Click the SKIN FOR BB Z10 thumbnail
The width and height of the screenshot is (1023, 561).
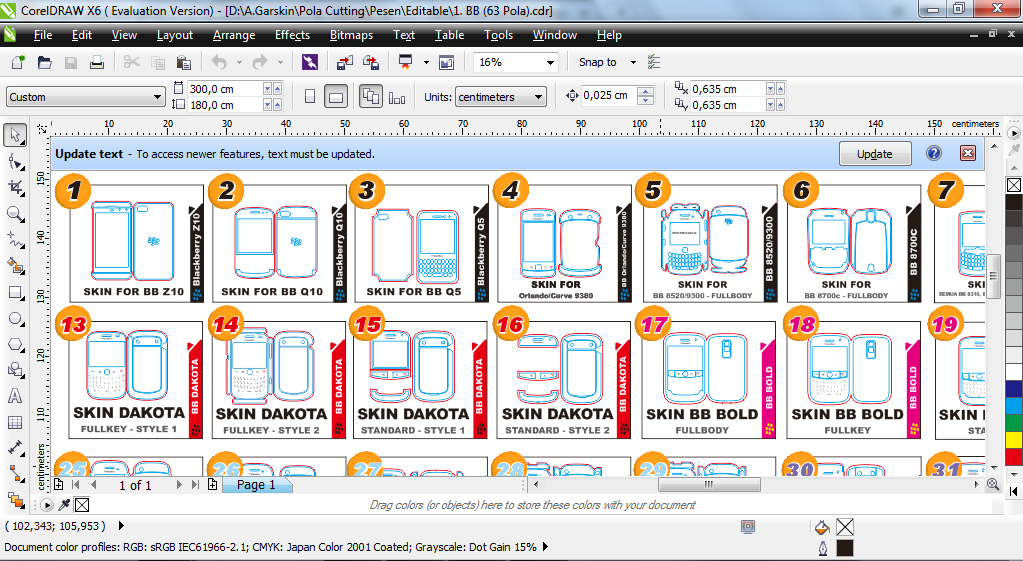coord(136,243)
